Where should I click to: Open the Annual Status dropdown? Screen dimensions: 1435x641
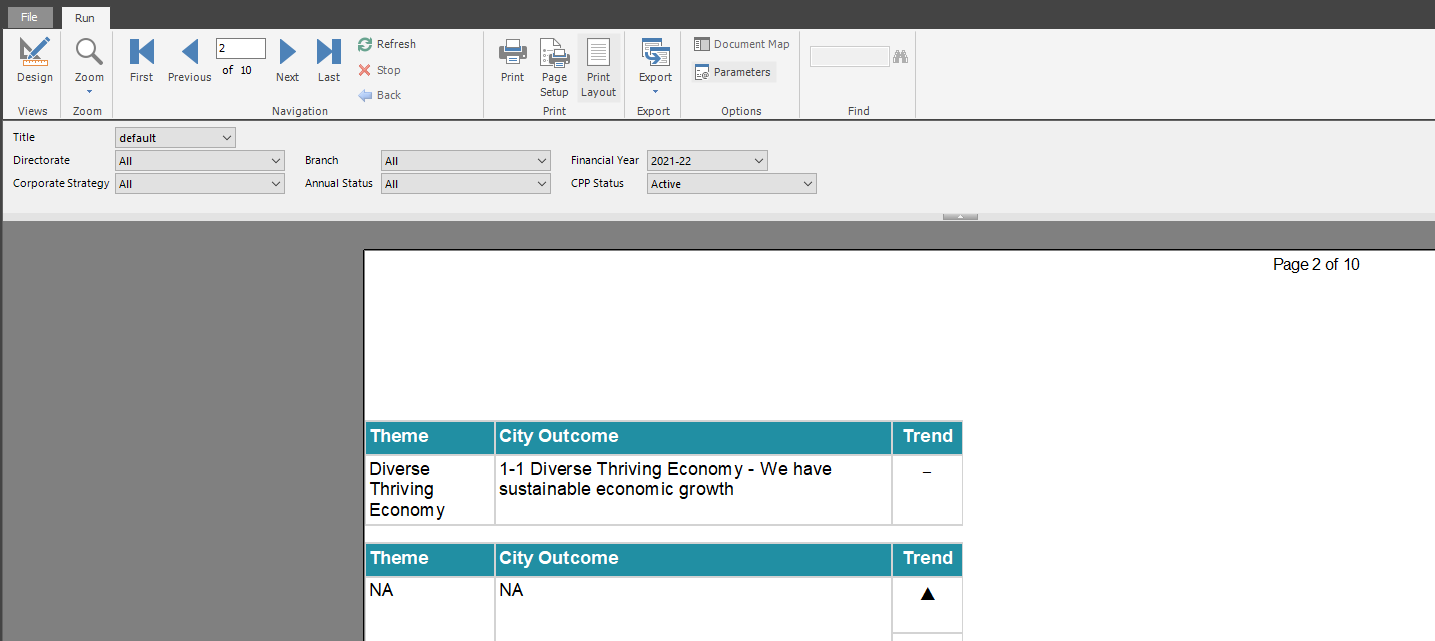(466, 183)
